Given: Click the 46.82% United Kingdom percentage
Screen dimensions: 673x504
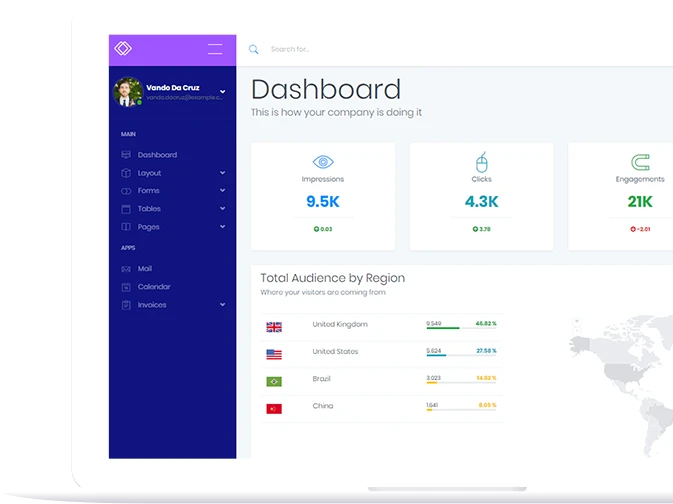Looking at the screenshot, I should click(x=486, y=324).
